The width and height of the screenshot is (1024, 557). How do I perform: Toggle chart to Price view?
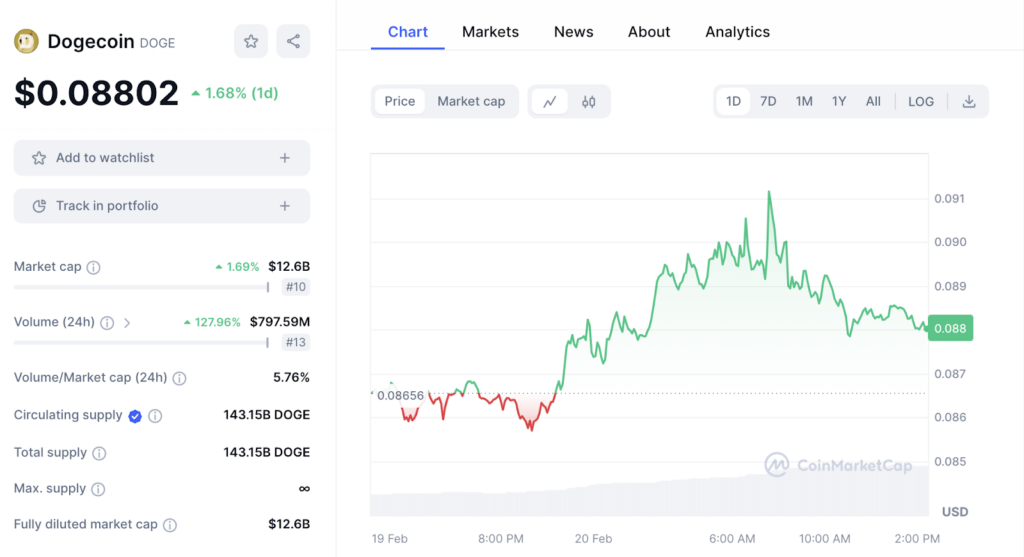pos(400,101)
